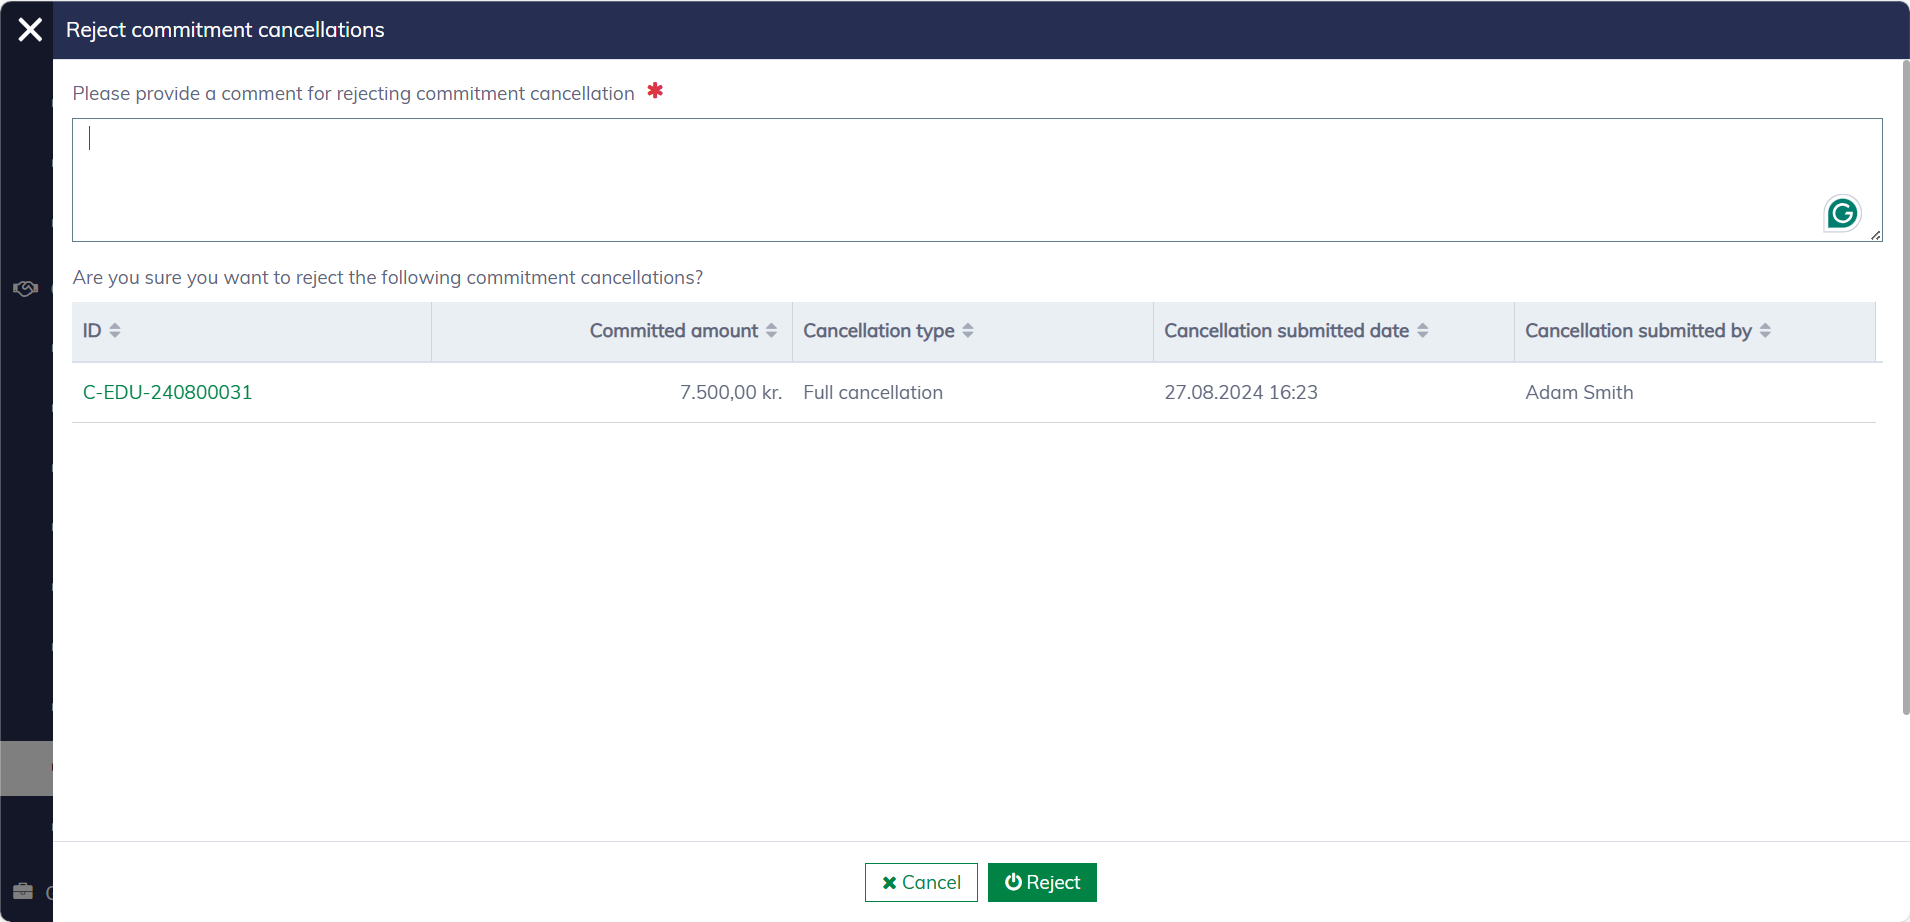Confirm with the green Reject button

1042,882
